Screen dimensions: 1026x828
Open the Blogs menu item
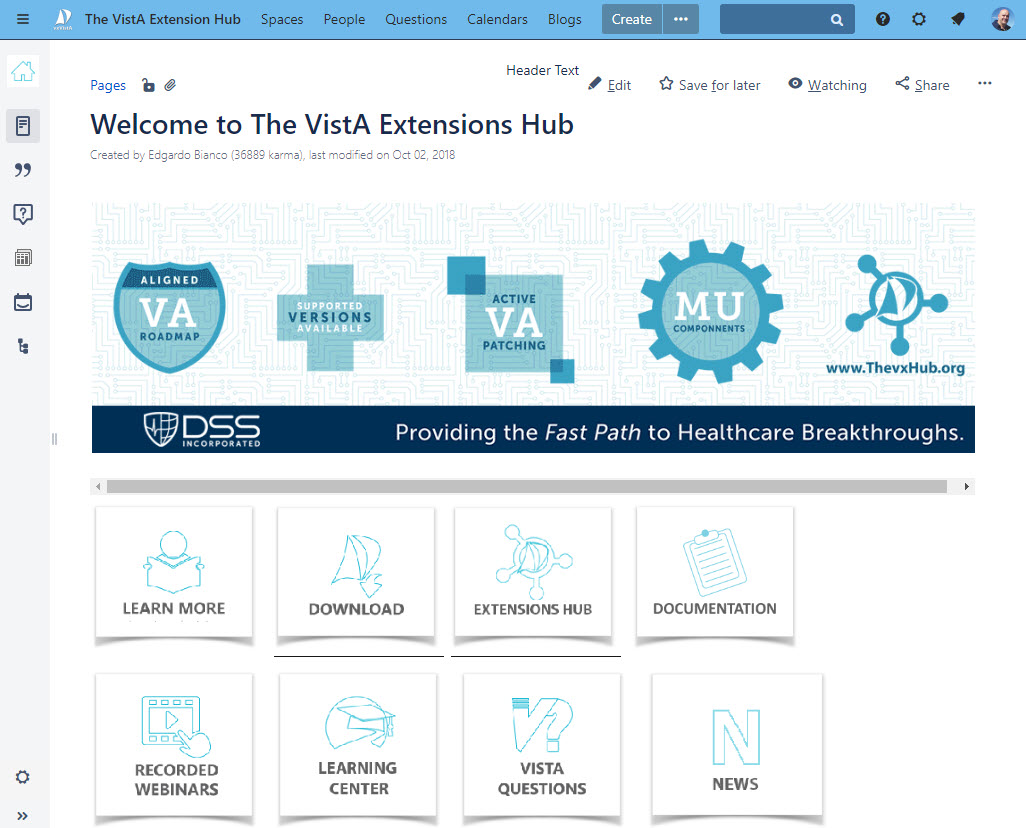pyautogui.click(x=565, y=19)
